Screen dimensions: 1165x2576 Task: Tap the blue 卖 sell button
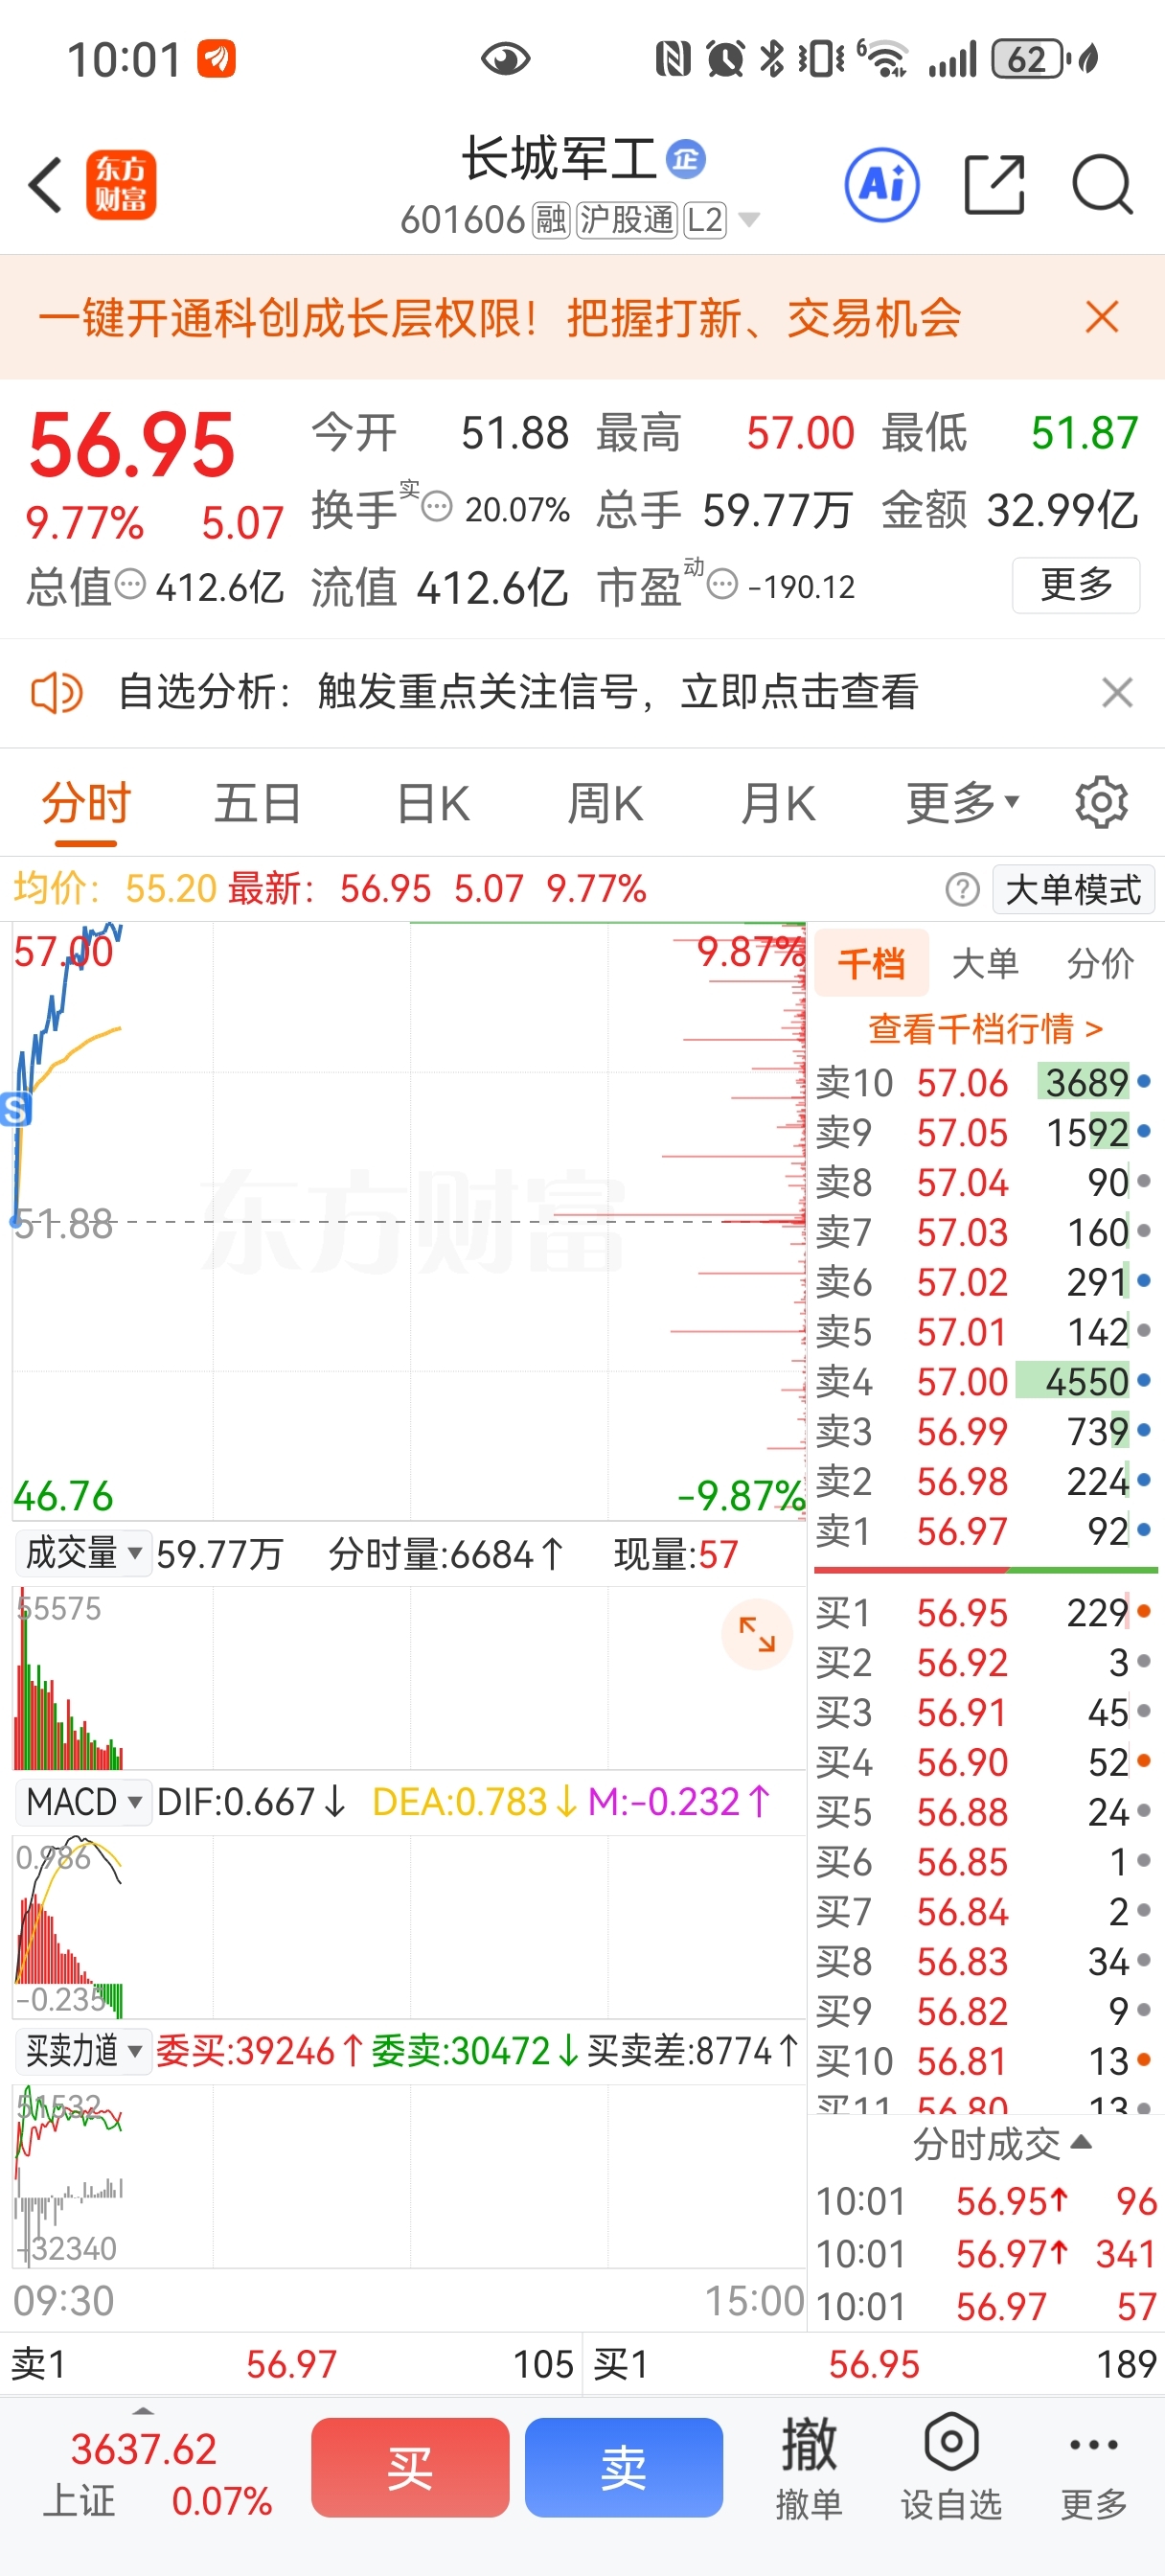[624, 2467]
